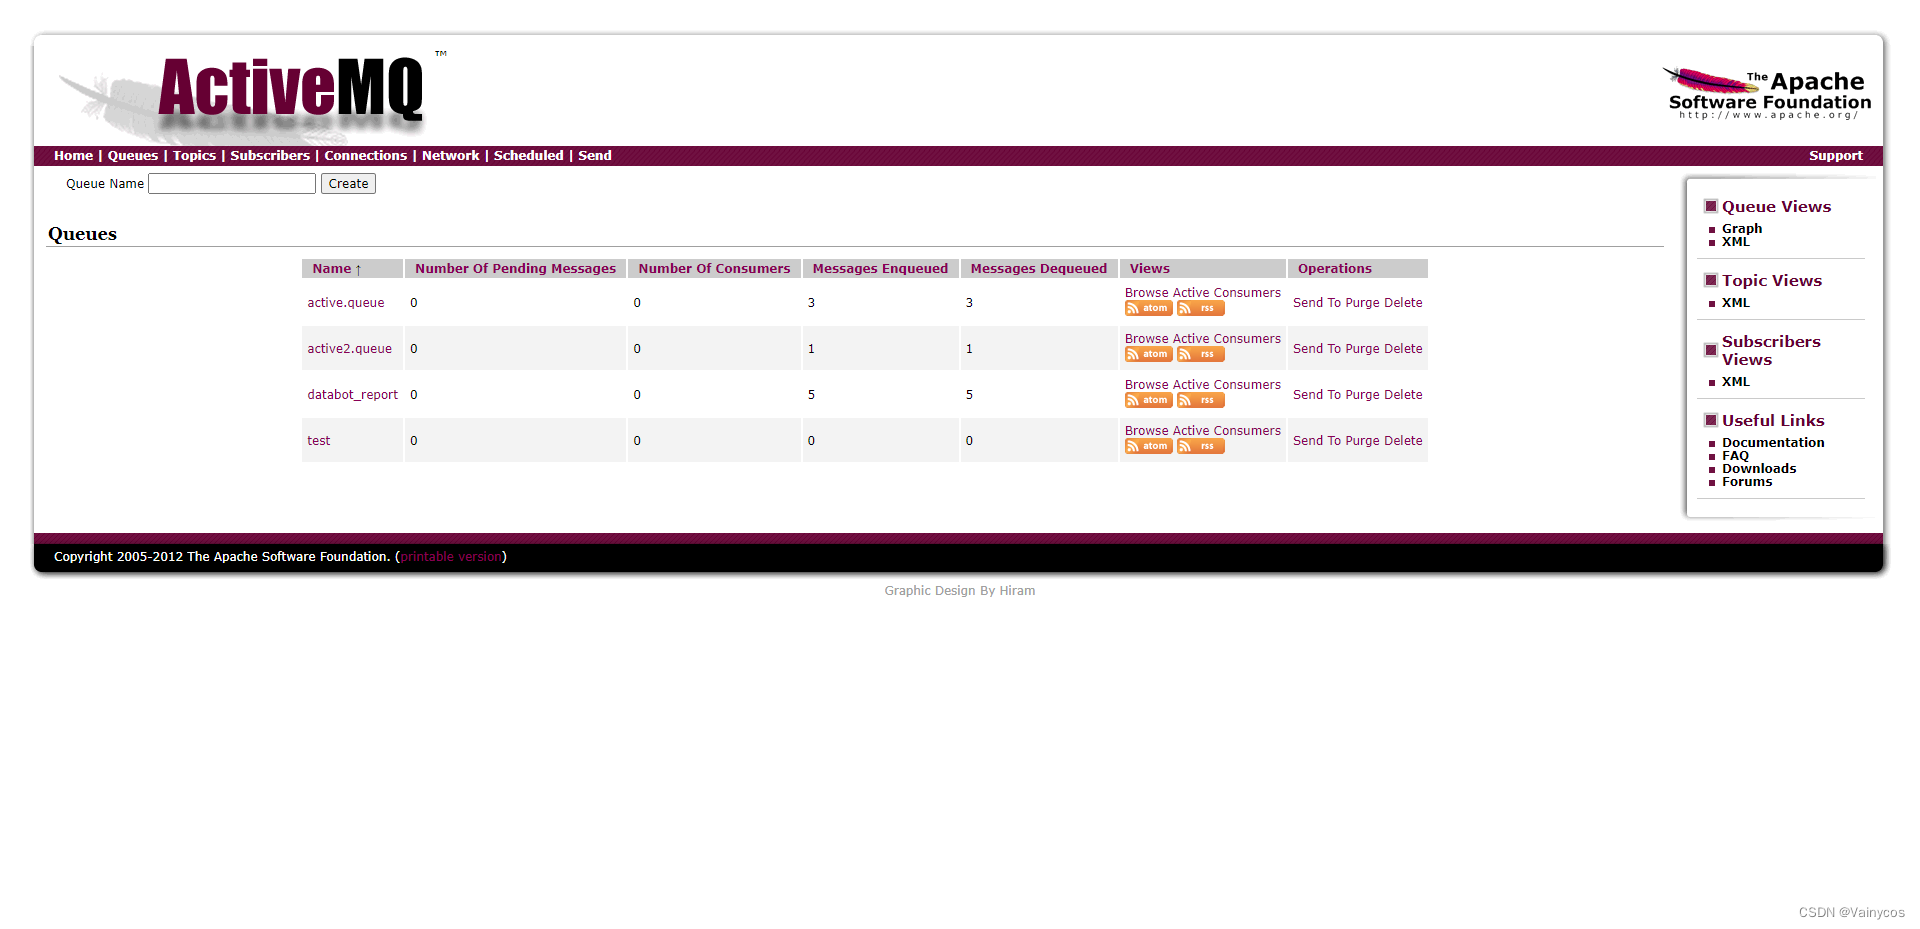Open the Queues menu item

132,156
